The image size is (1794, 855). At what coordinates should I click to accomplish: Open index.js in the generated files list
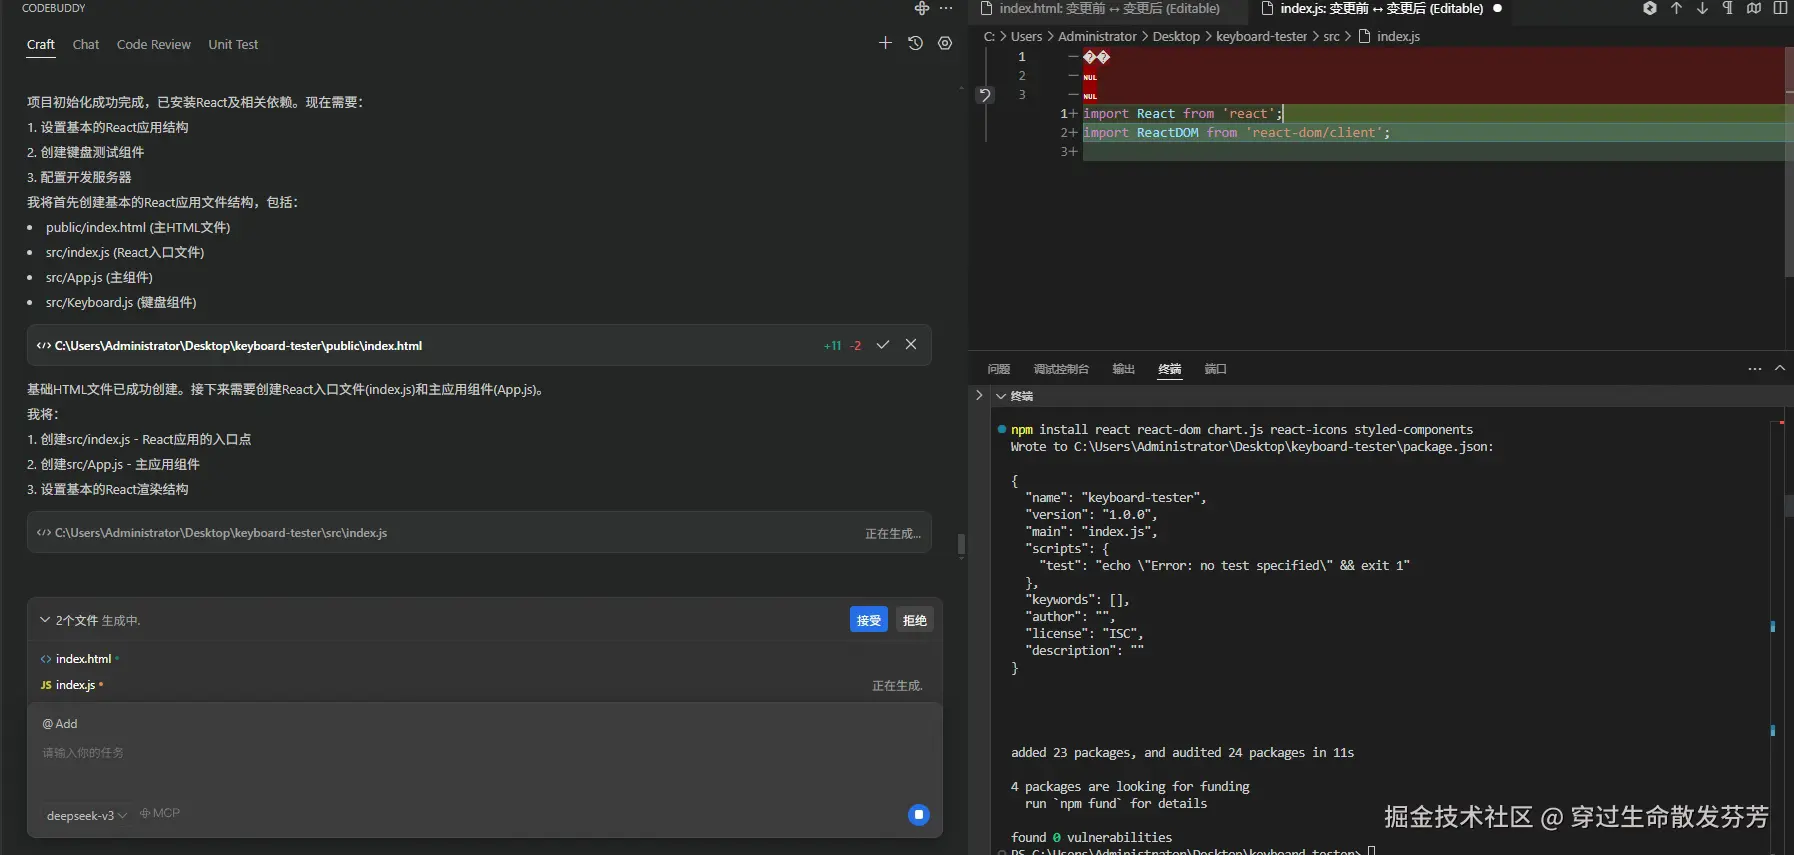pos(75,685)
